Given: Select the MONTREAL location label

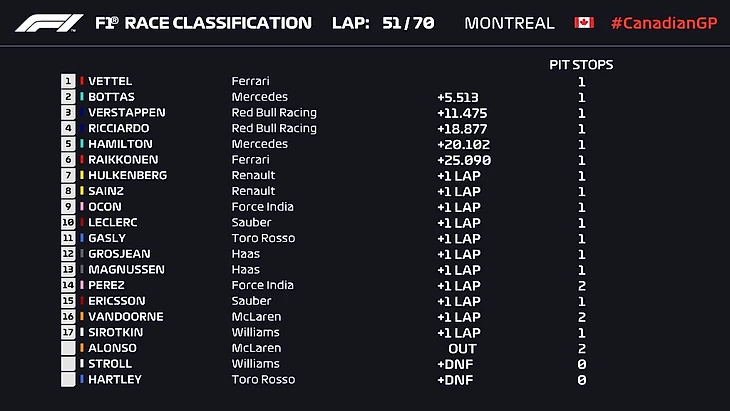Looking at the screenshot, I should [x=509, y=23].
